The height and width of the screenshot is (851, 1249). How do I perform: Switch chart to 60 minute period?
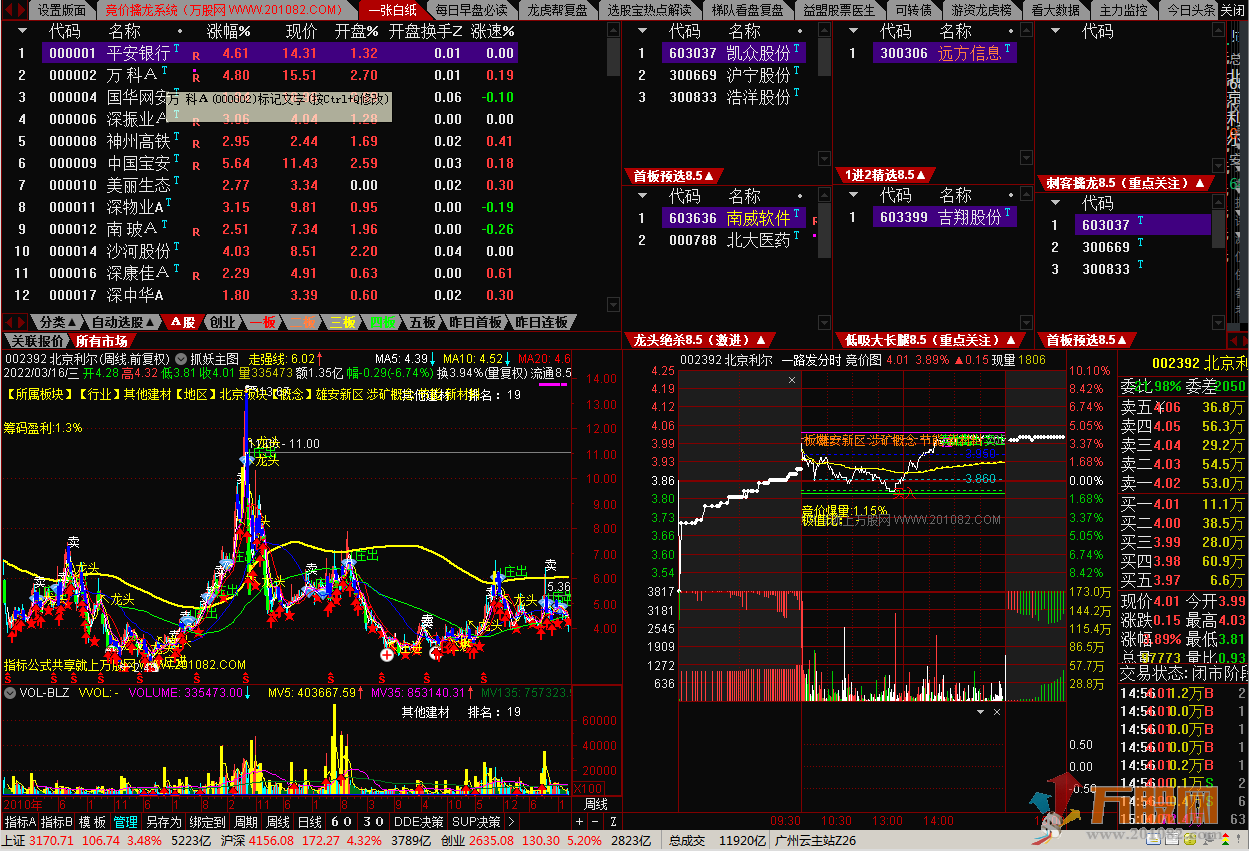point(341,821)
